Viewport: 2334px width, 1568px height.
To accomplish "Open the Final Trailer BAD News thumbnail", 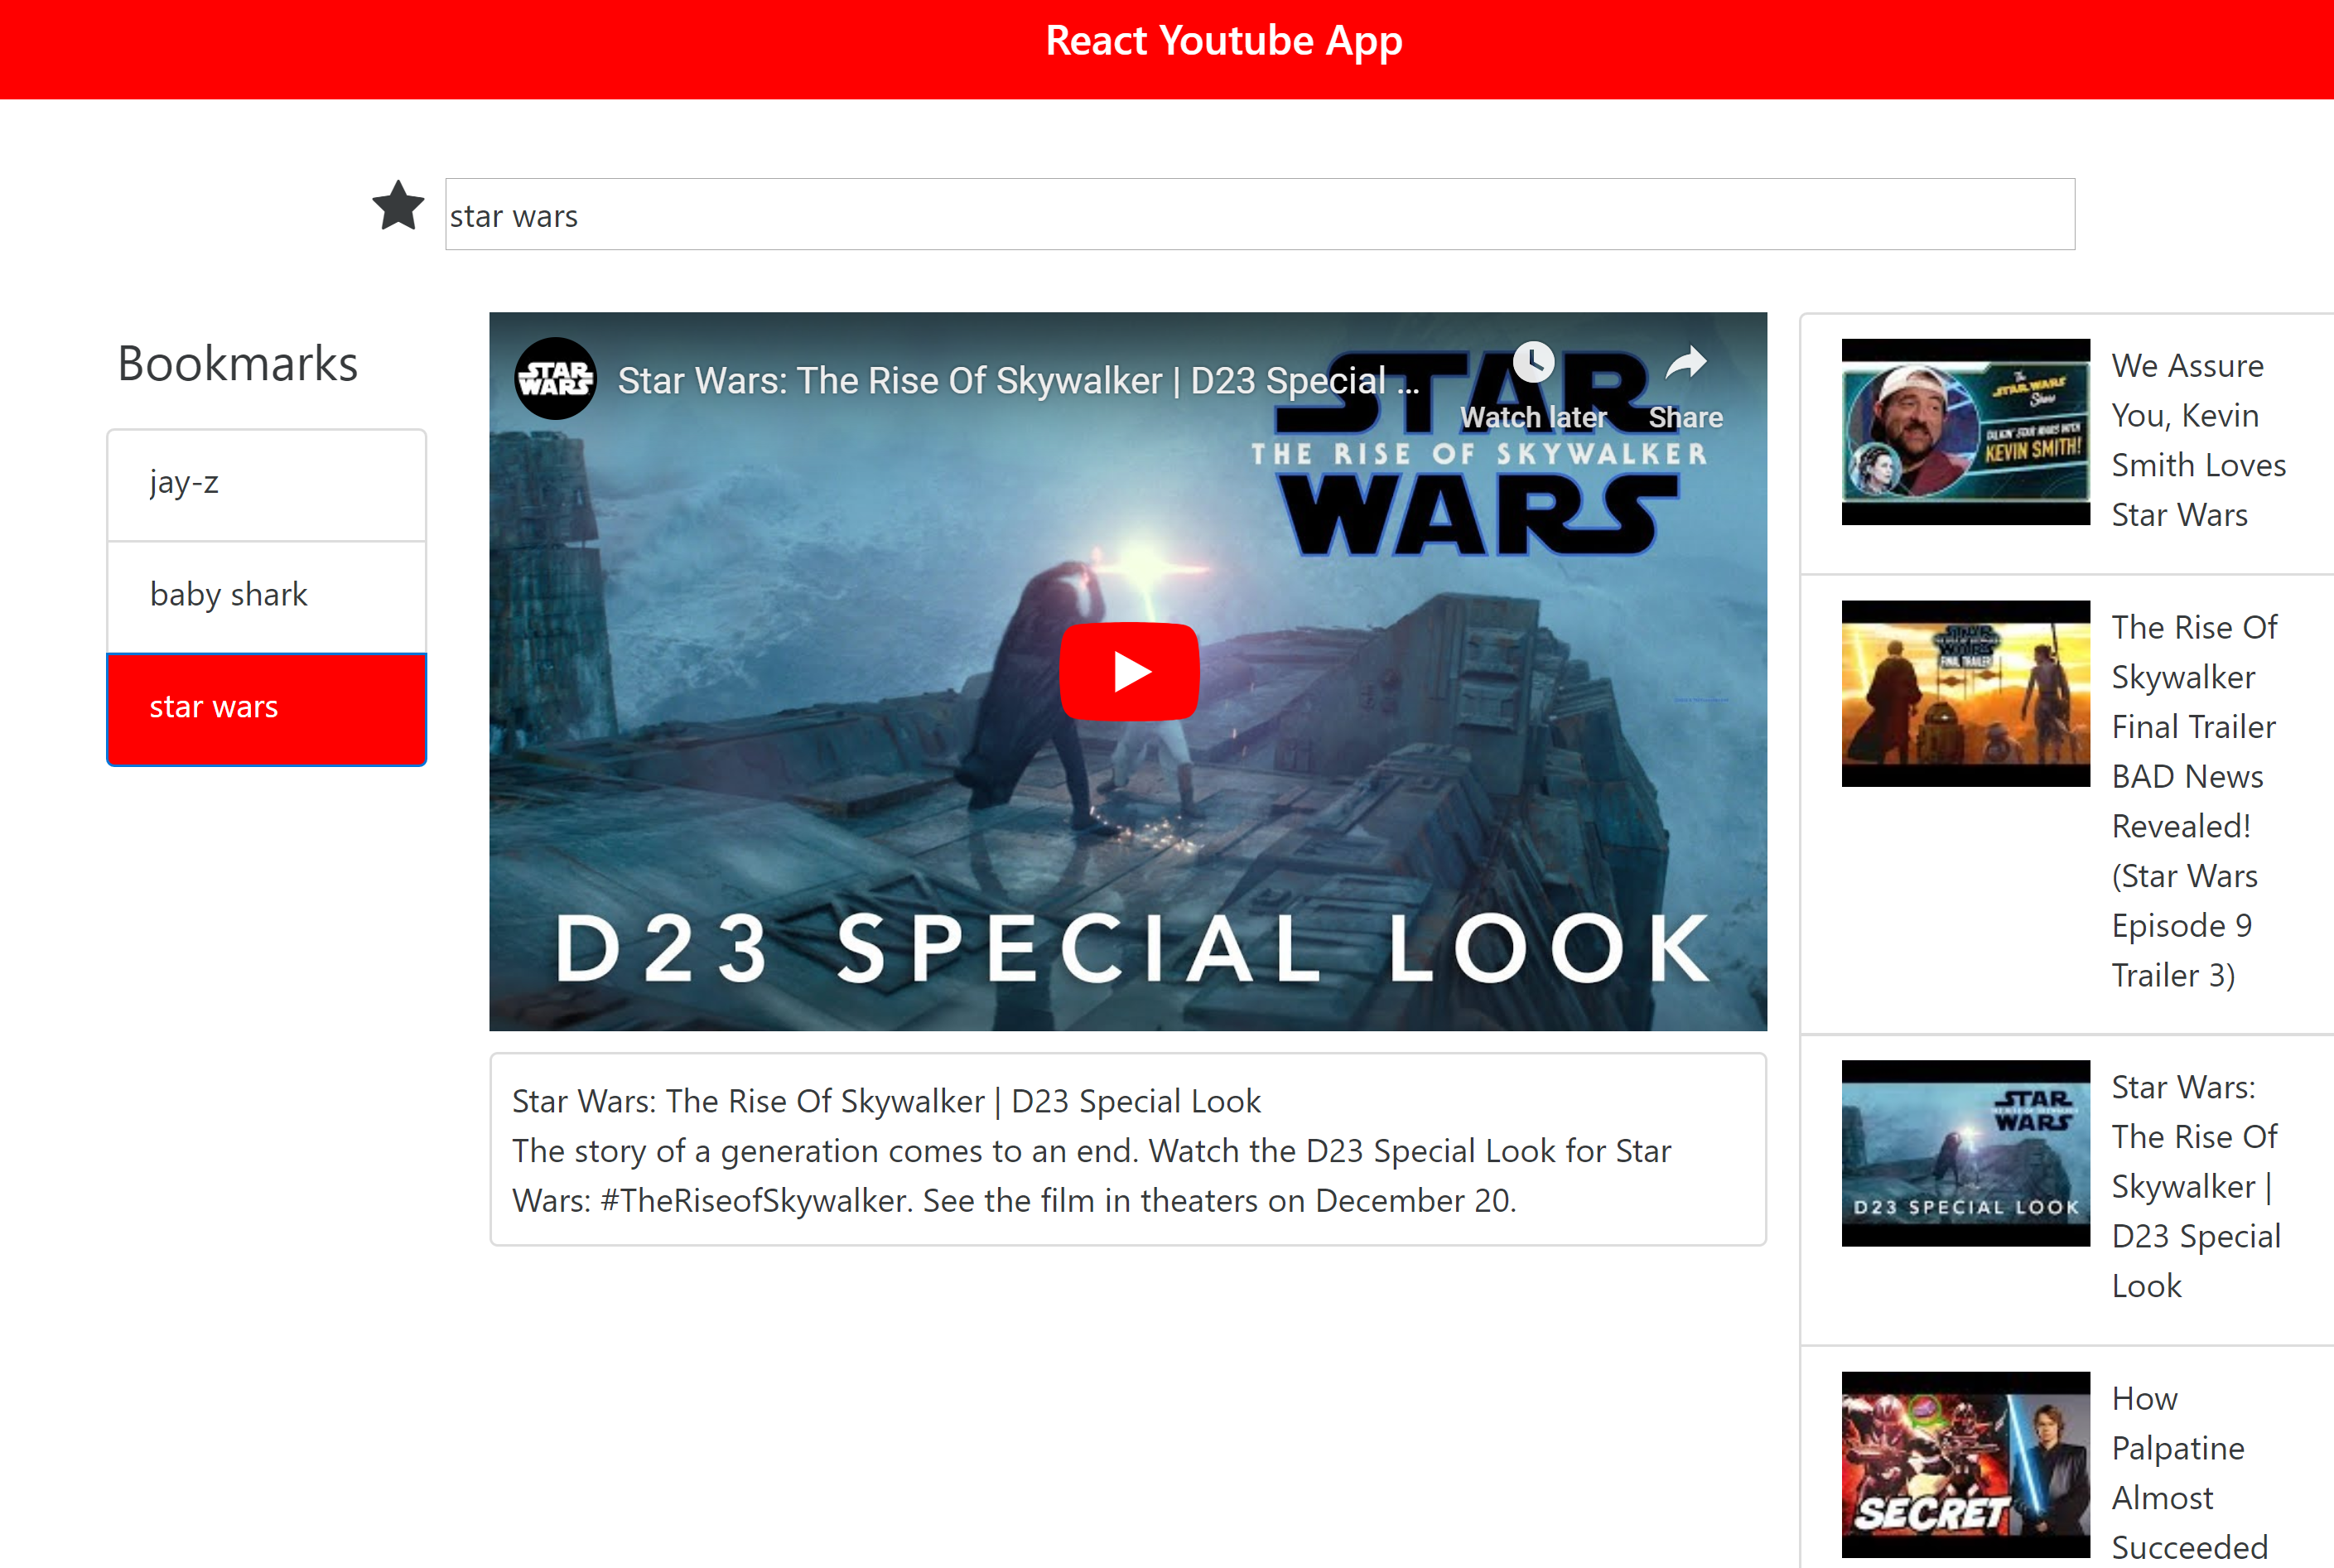I will (1965, 693).
